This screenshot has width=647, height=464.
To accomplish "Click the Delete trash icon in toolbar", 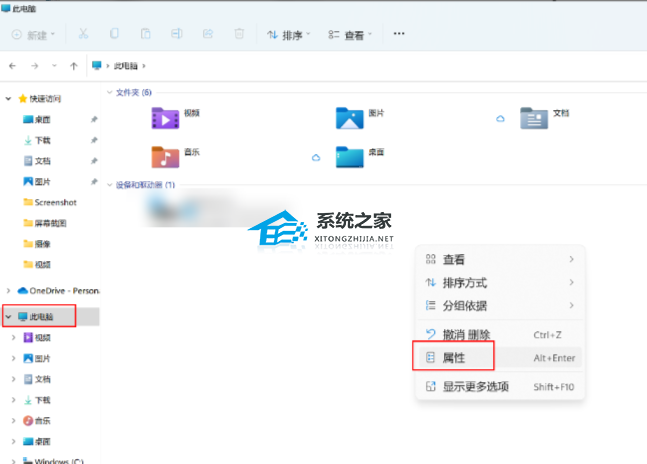I will coord(239,34).
